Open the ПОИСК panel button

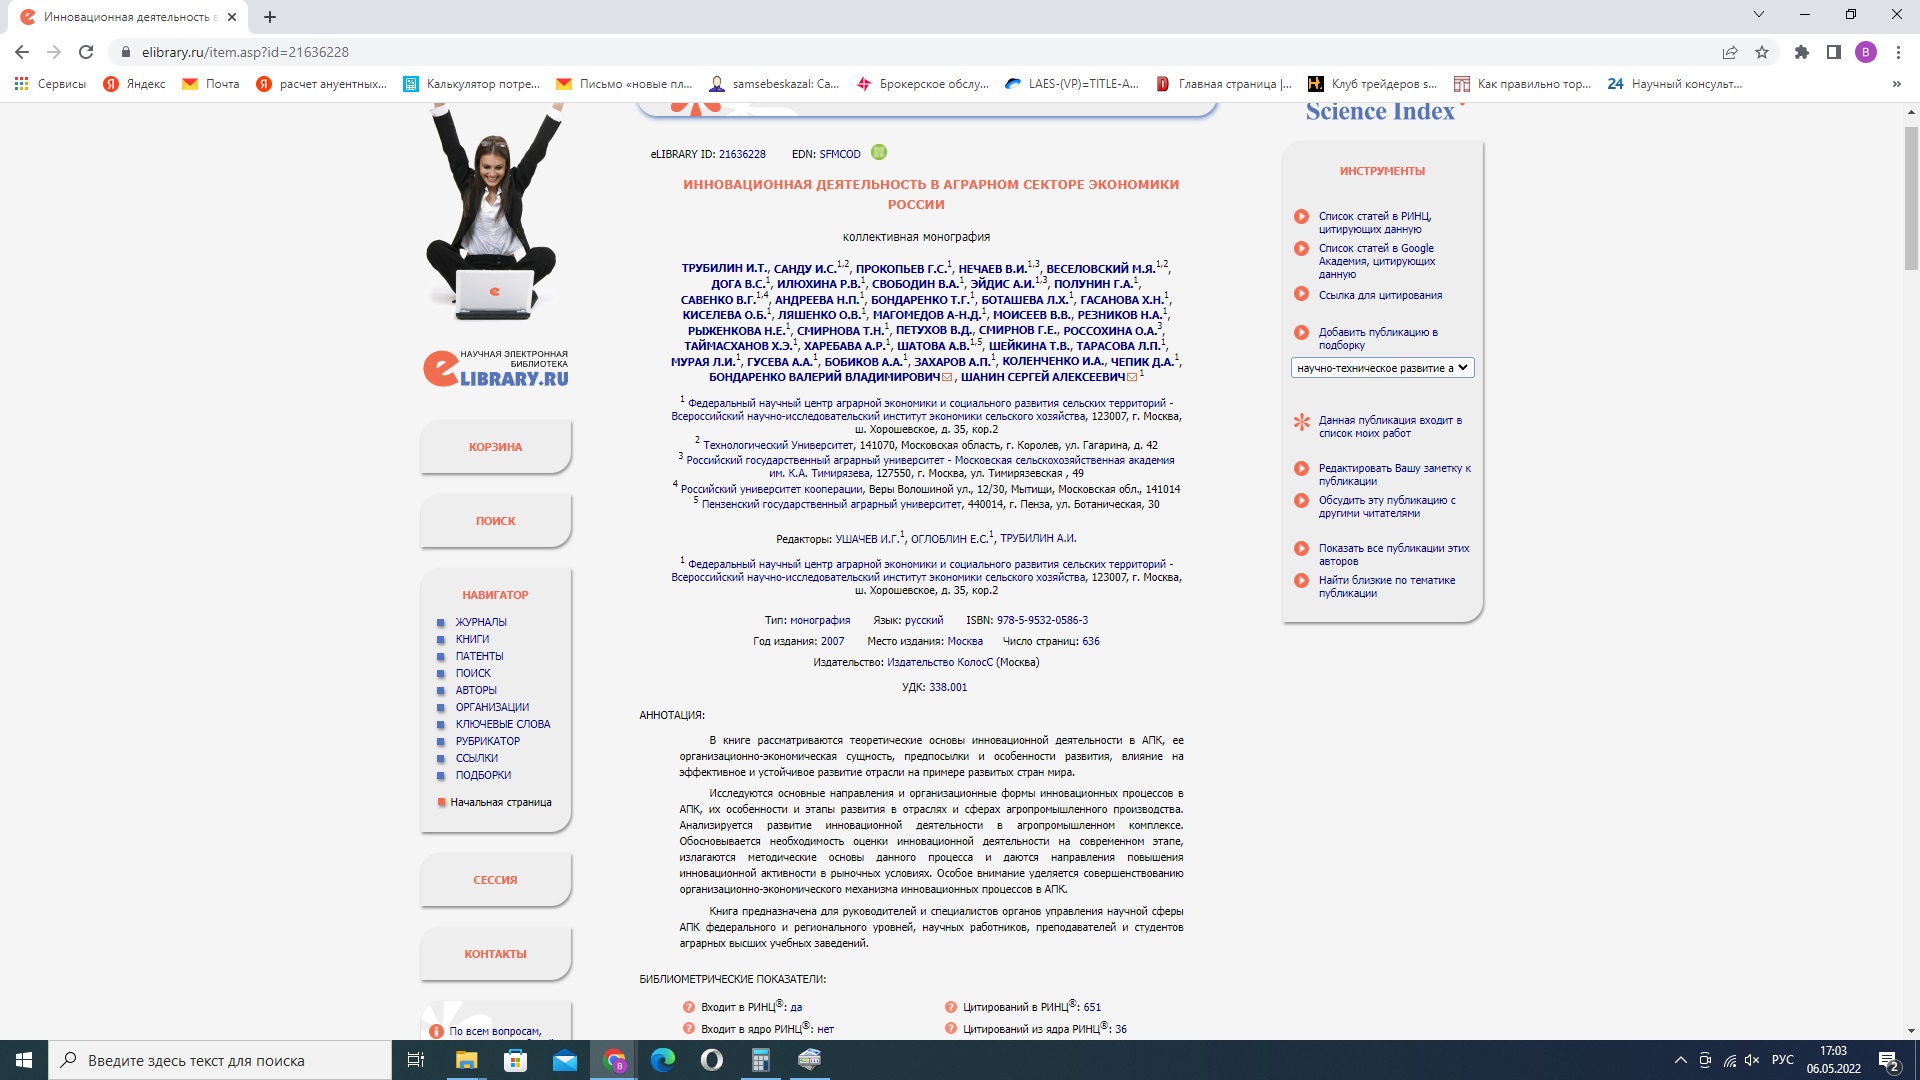pyautogui.click(x=495, y=521)
